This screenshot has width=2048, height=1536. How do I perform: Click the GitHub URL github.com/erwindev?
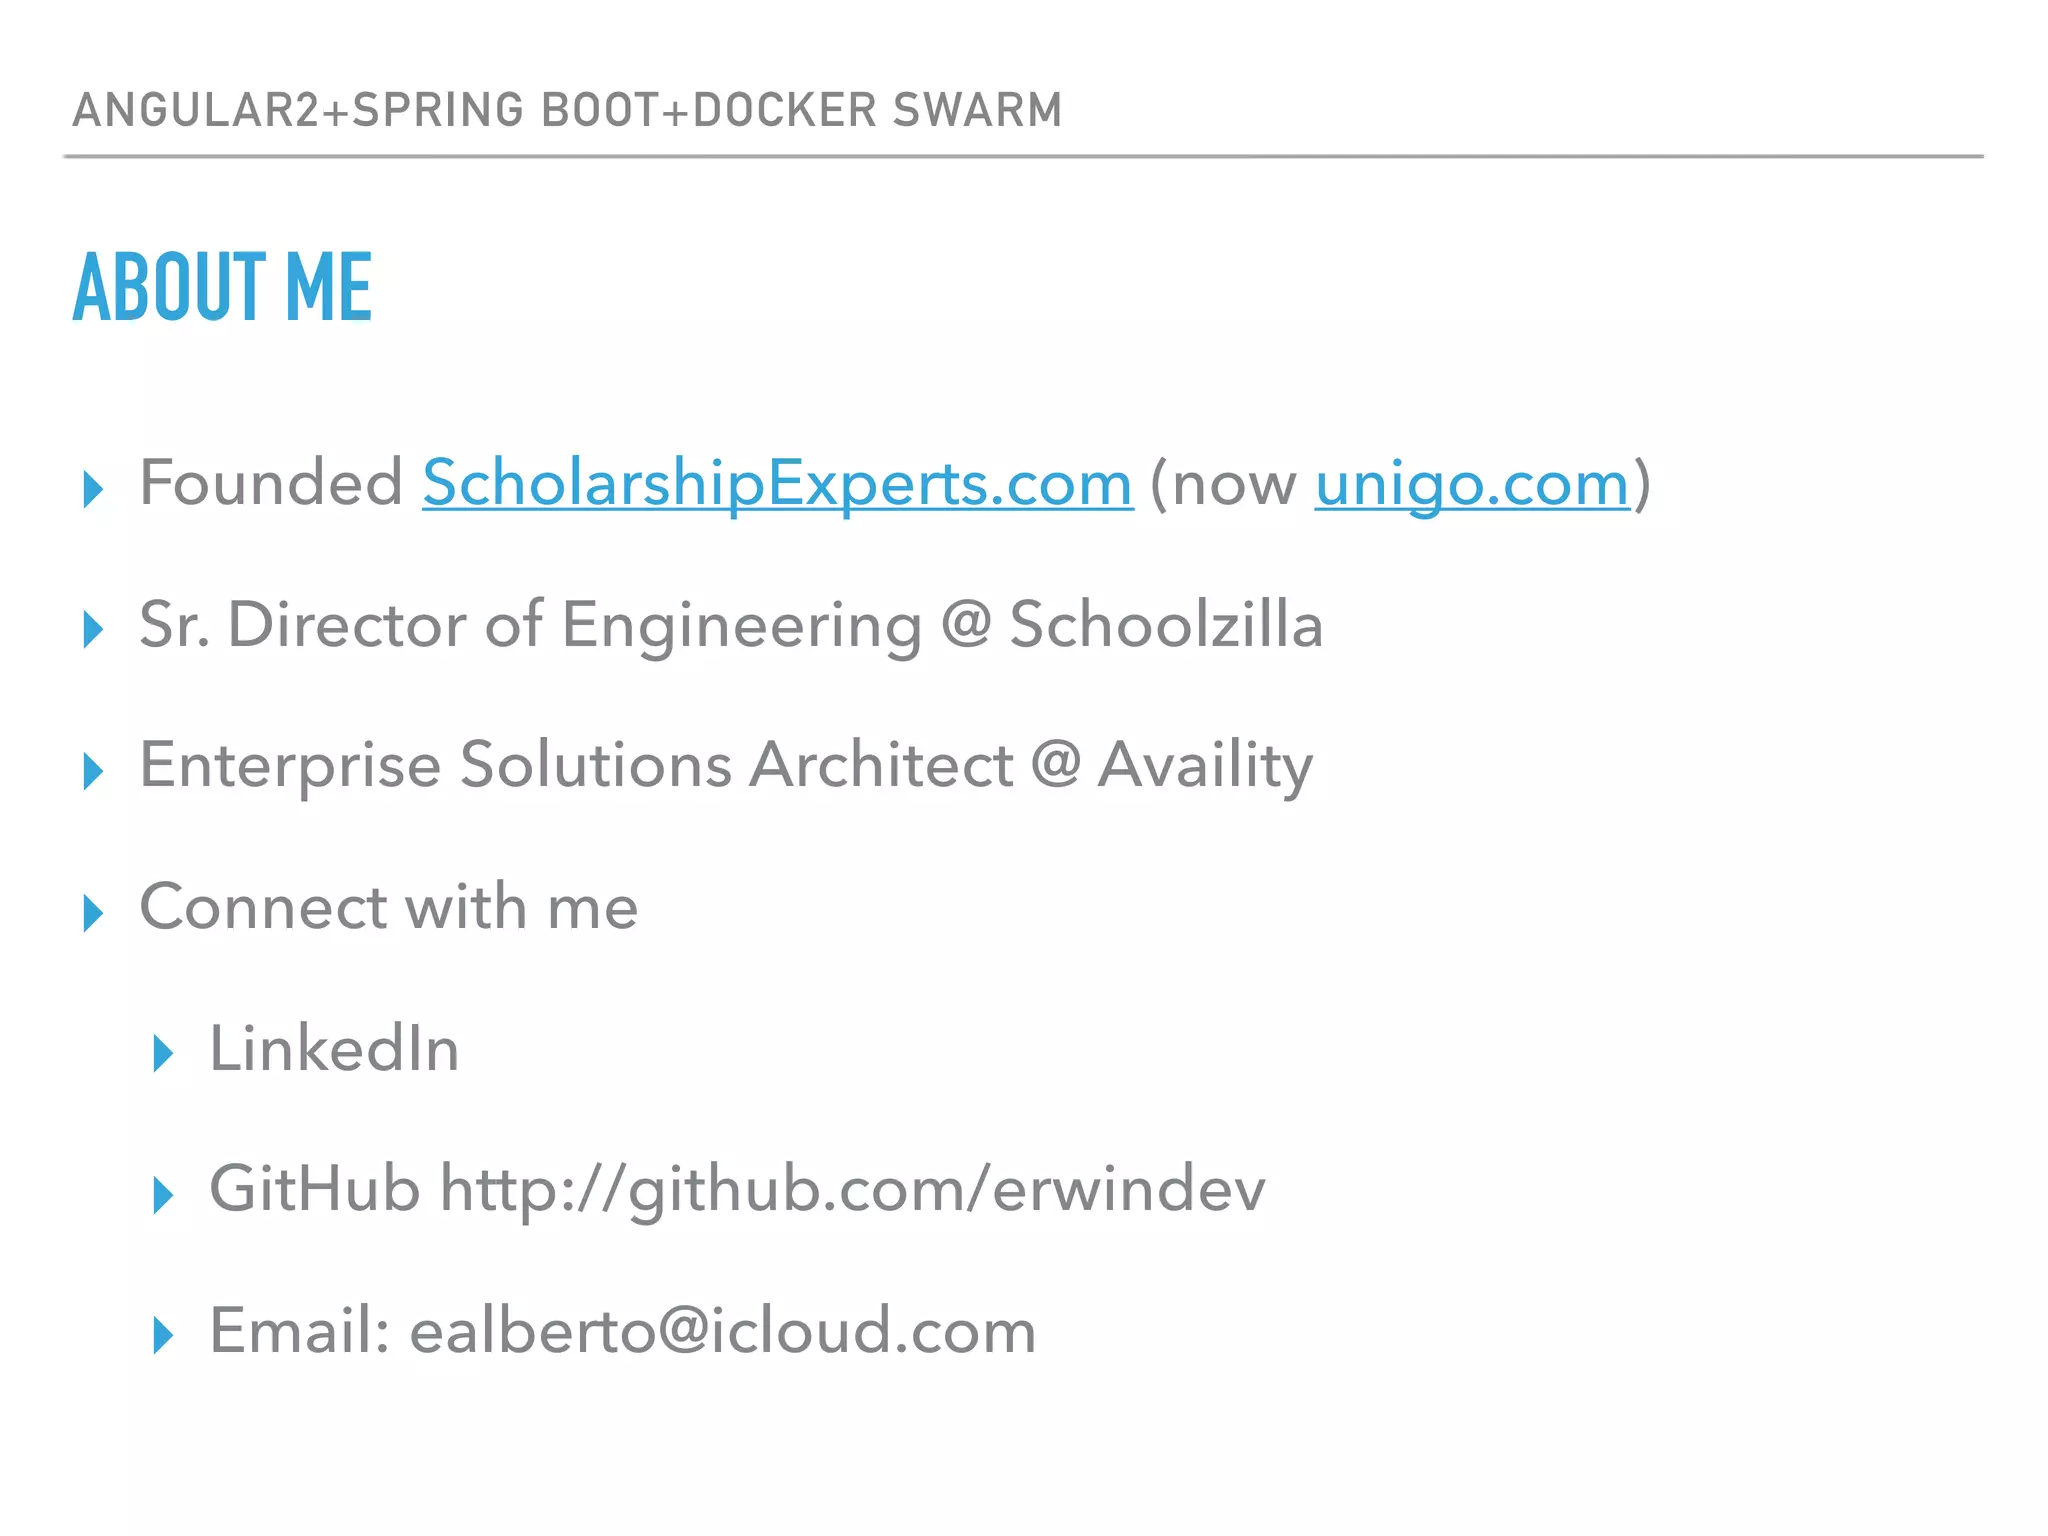point(853,1190)
